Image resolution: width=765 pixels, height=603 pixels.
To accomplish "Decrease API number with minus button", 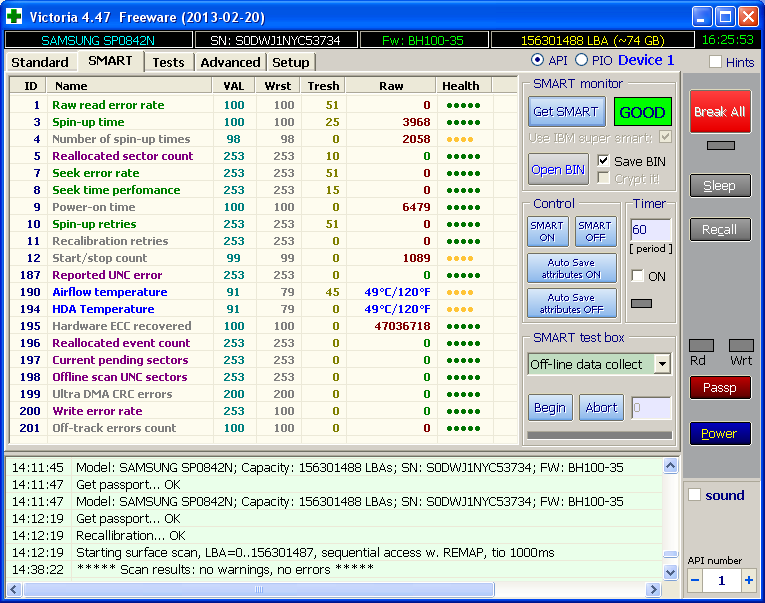I will pos(695,580).
